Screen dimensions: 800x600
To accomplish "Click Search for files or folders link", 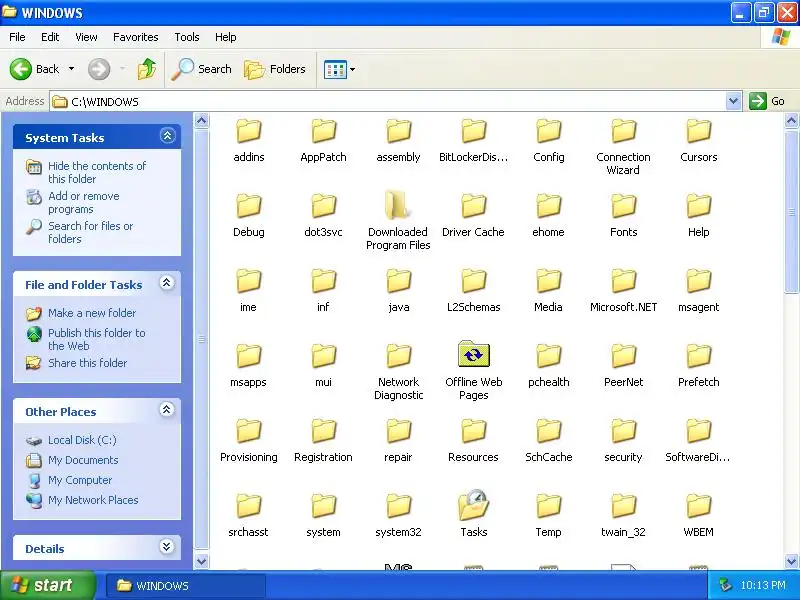I will pos(90,232).
